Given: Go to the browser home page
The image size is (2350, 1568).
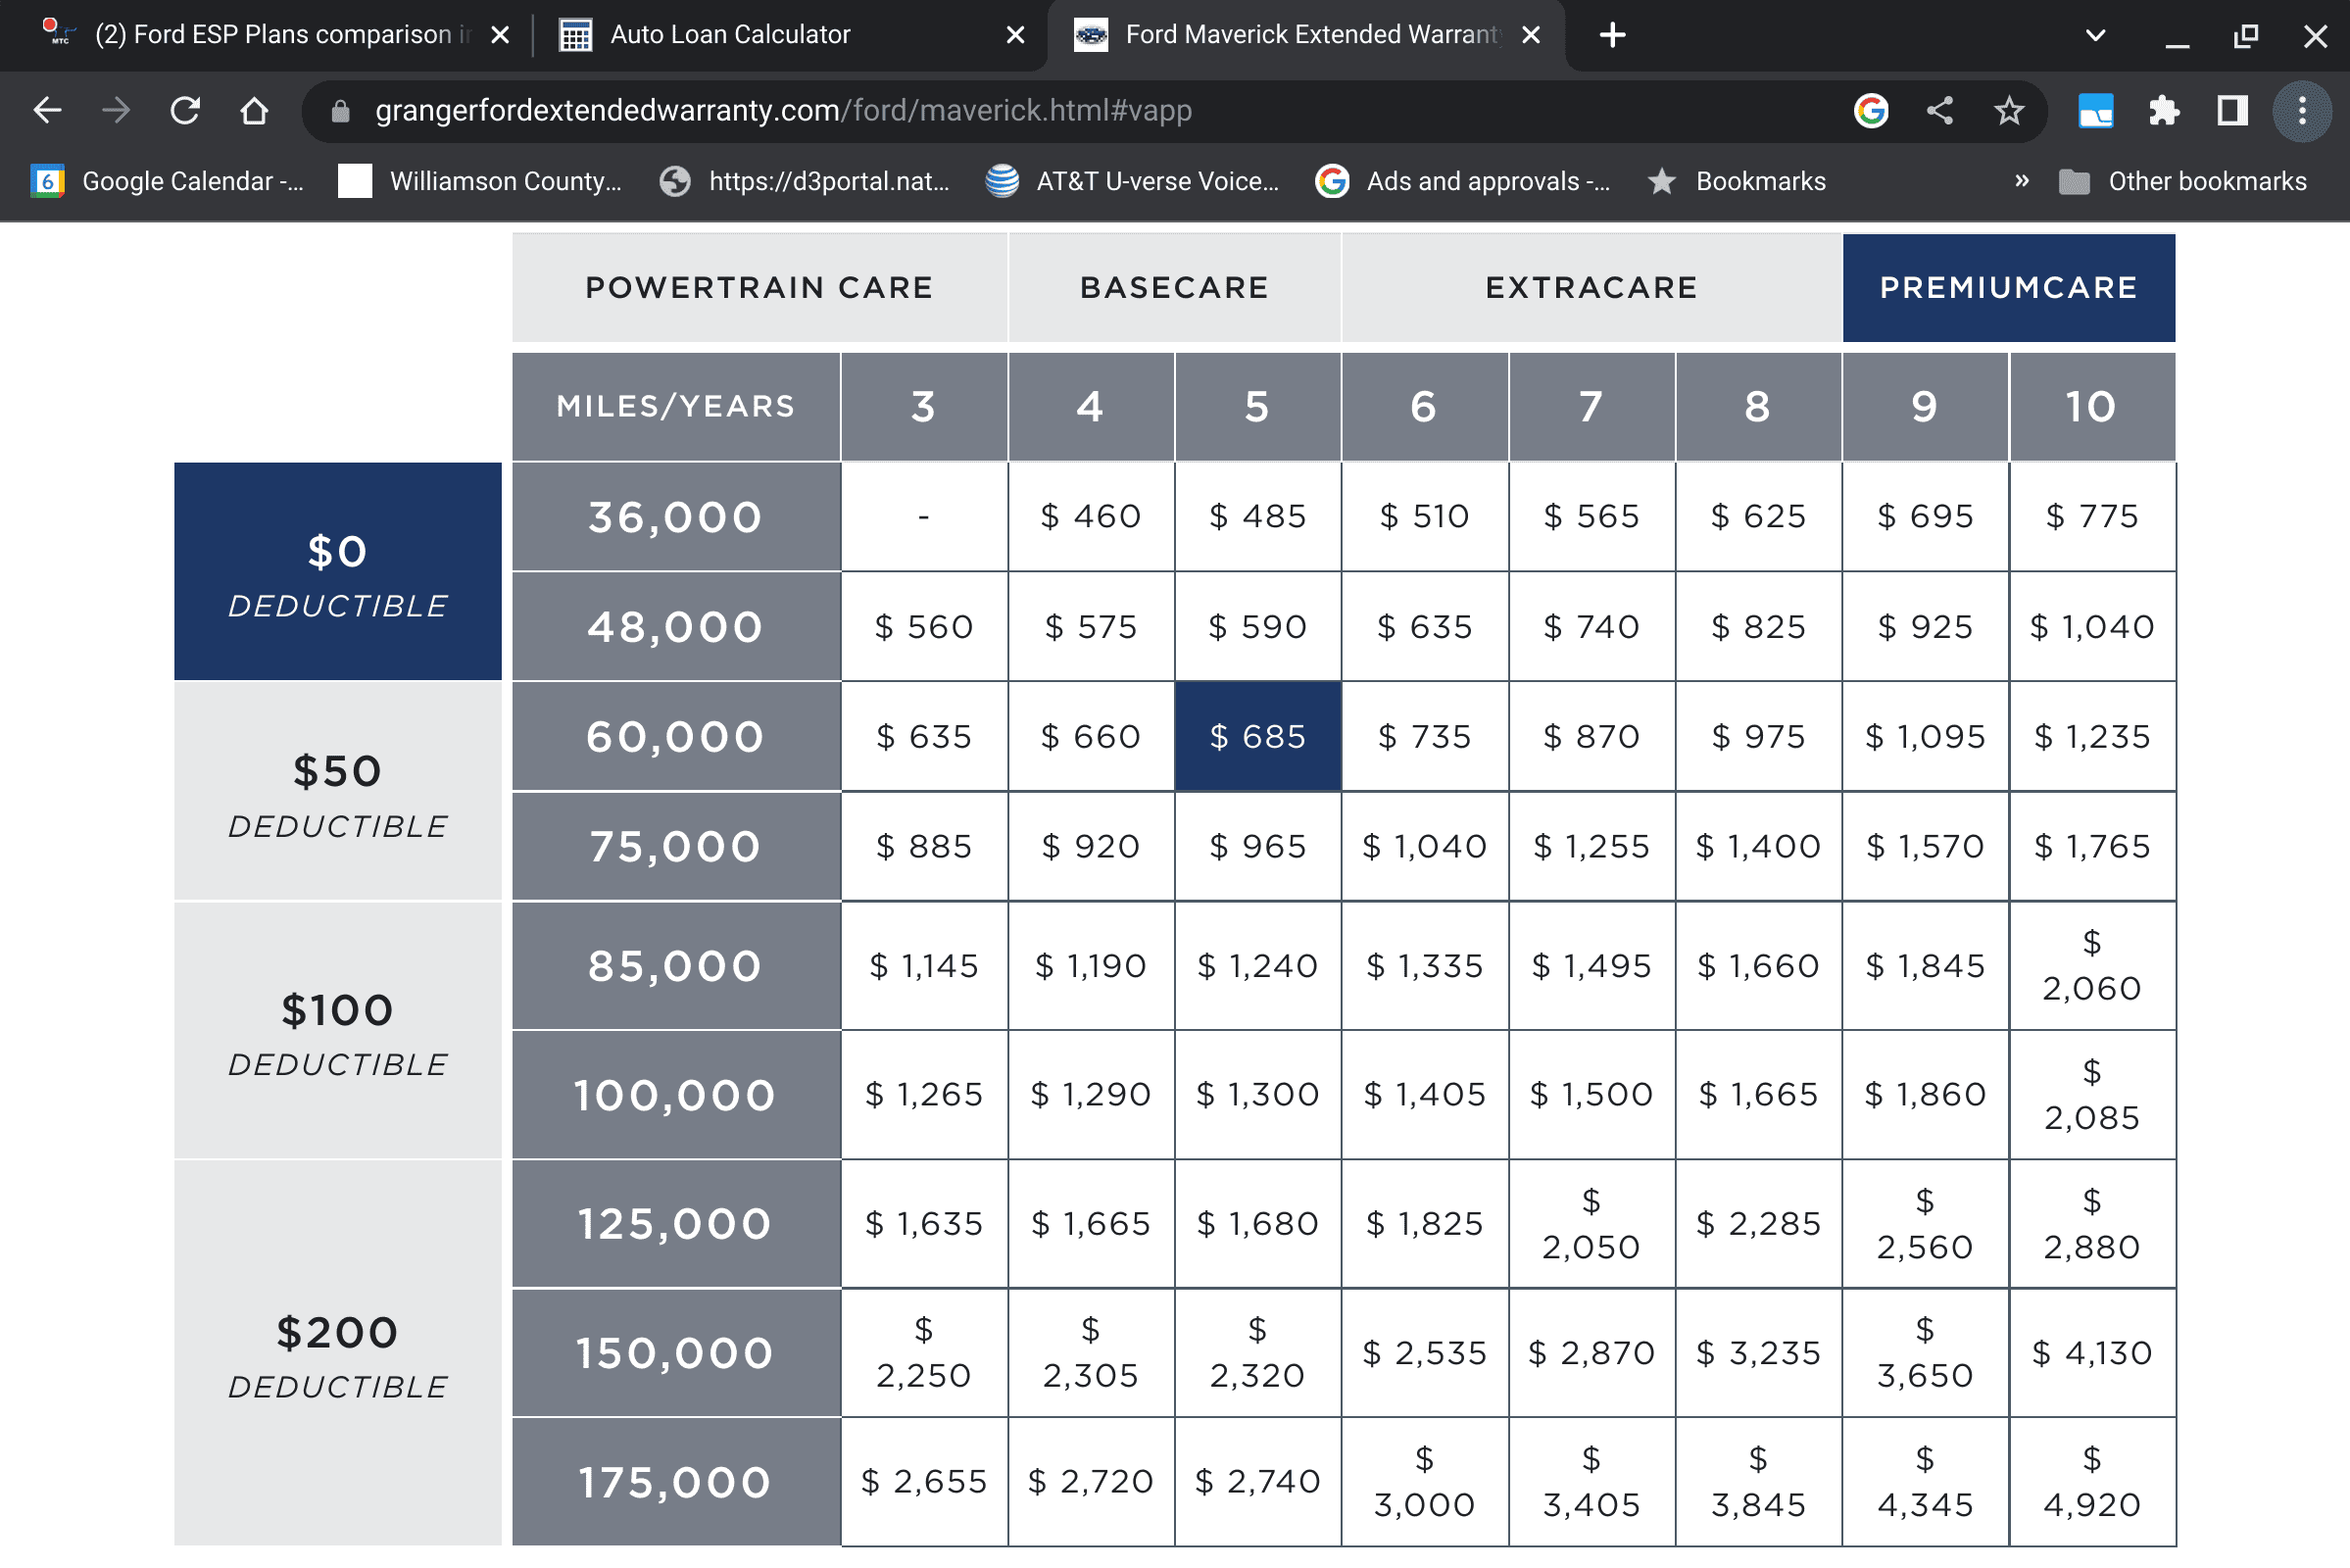Looking at the screenshot, I should coord(254,110).
